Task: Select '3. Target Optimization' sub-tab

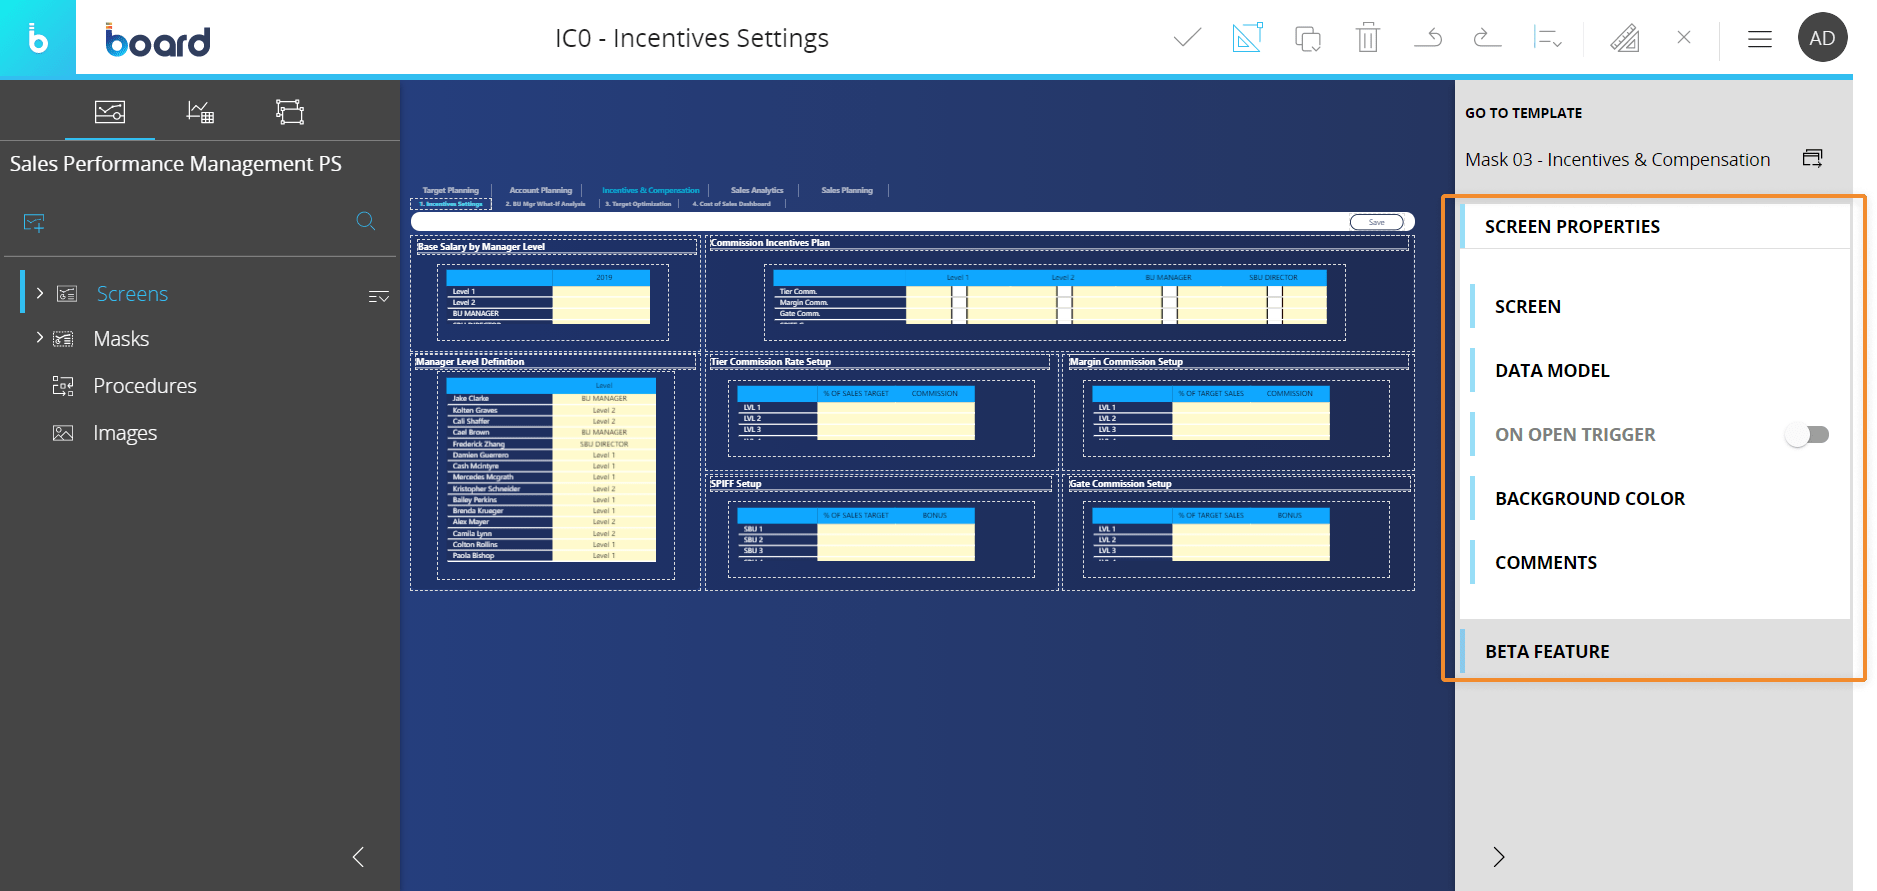Action: (x=638, y=204)
